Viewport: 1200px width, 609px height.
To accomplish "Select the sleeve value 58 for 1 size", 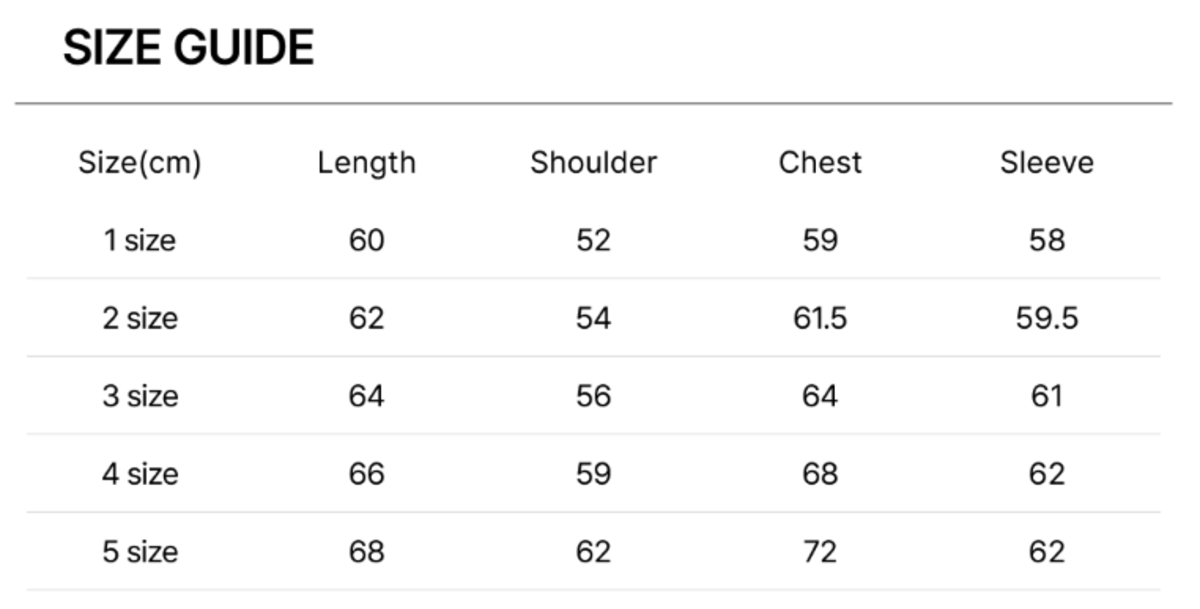I will point(1046,240).
